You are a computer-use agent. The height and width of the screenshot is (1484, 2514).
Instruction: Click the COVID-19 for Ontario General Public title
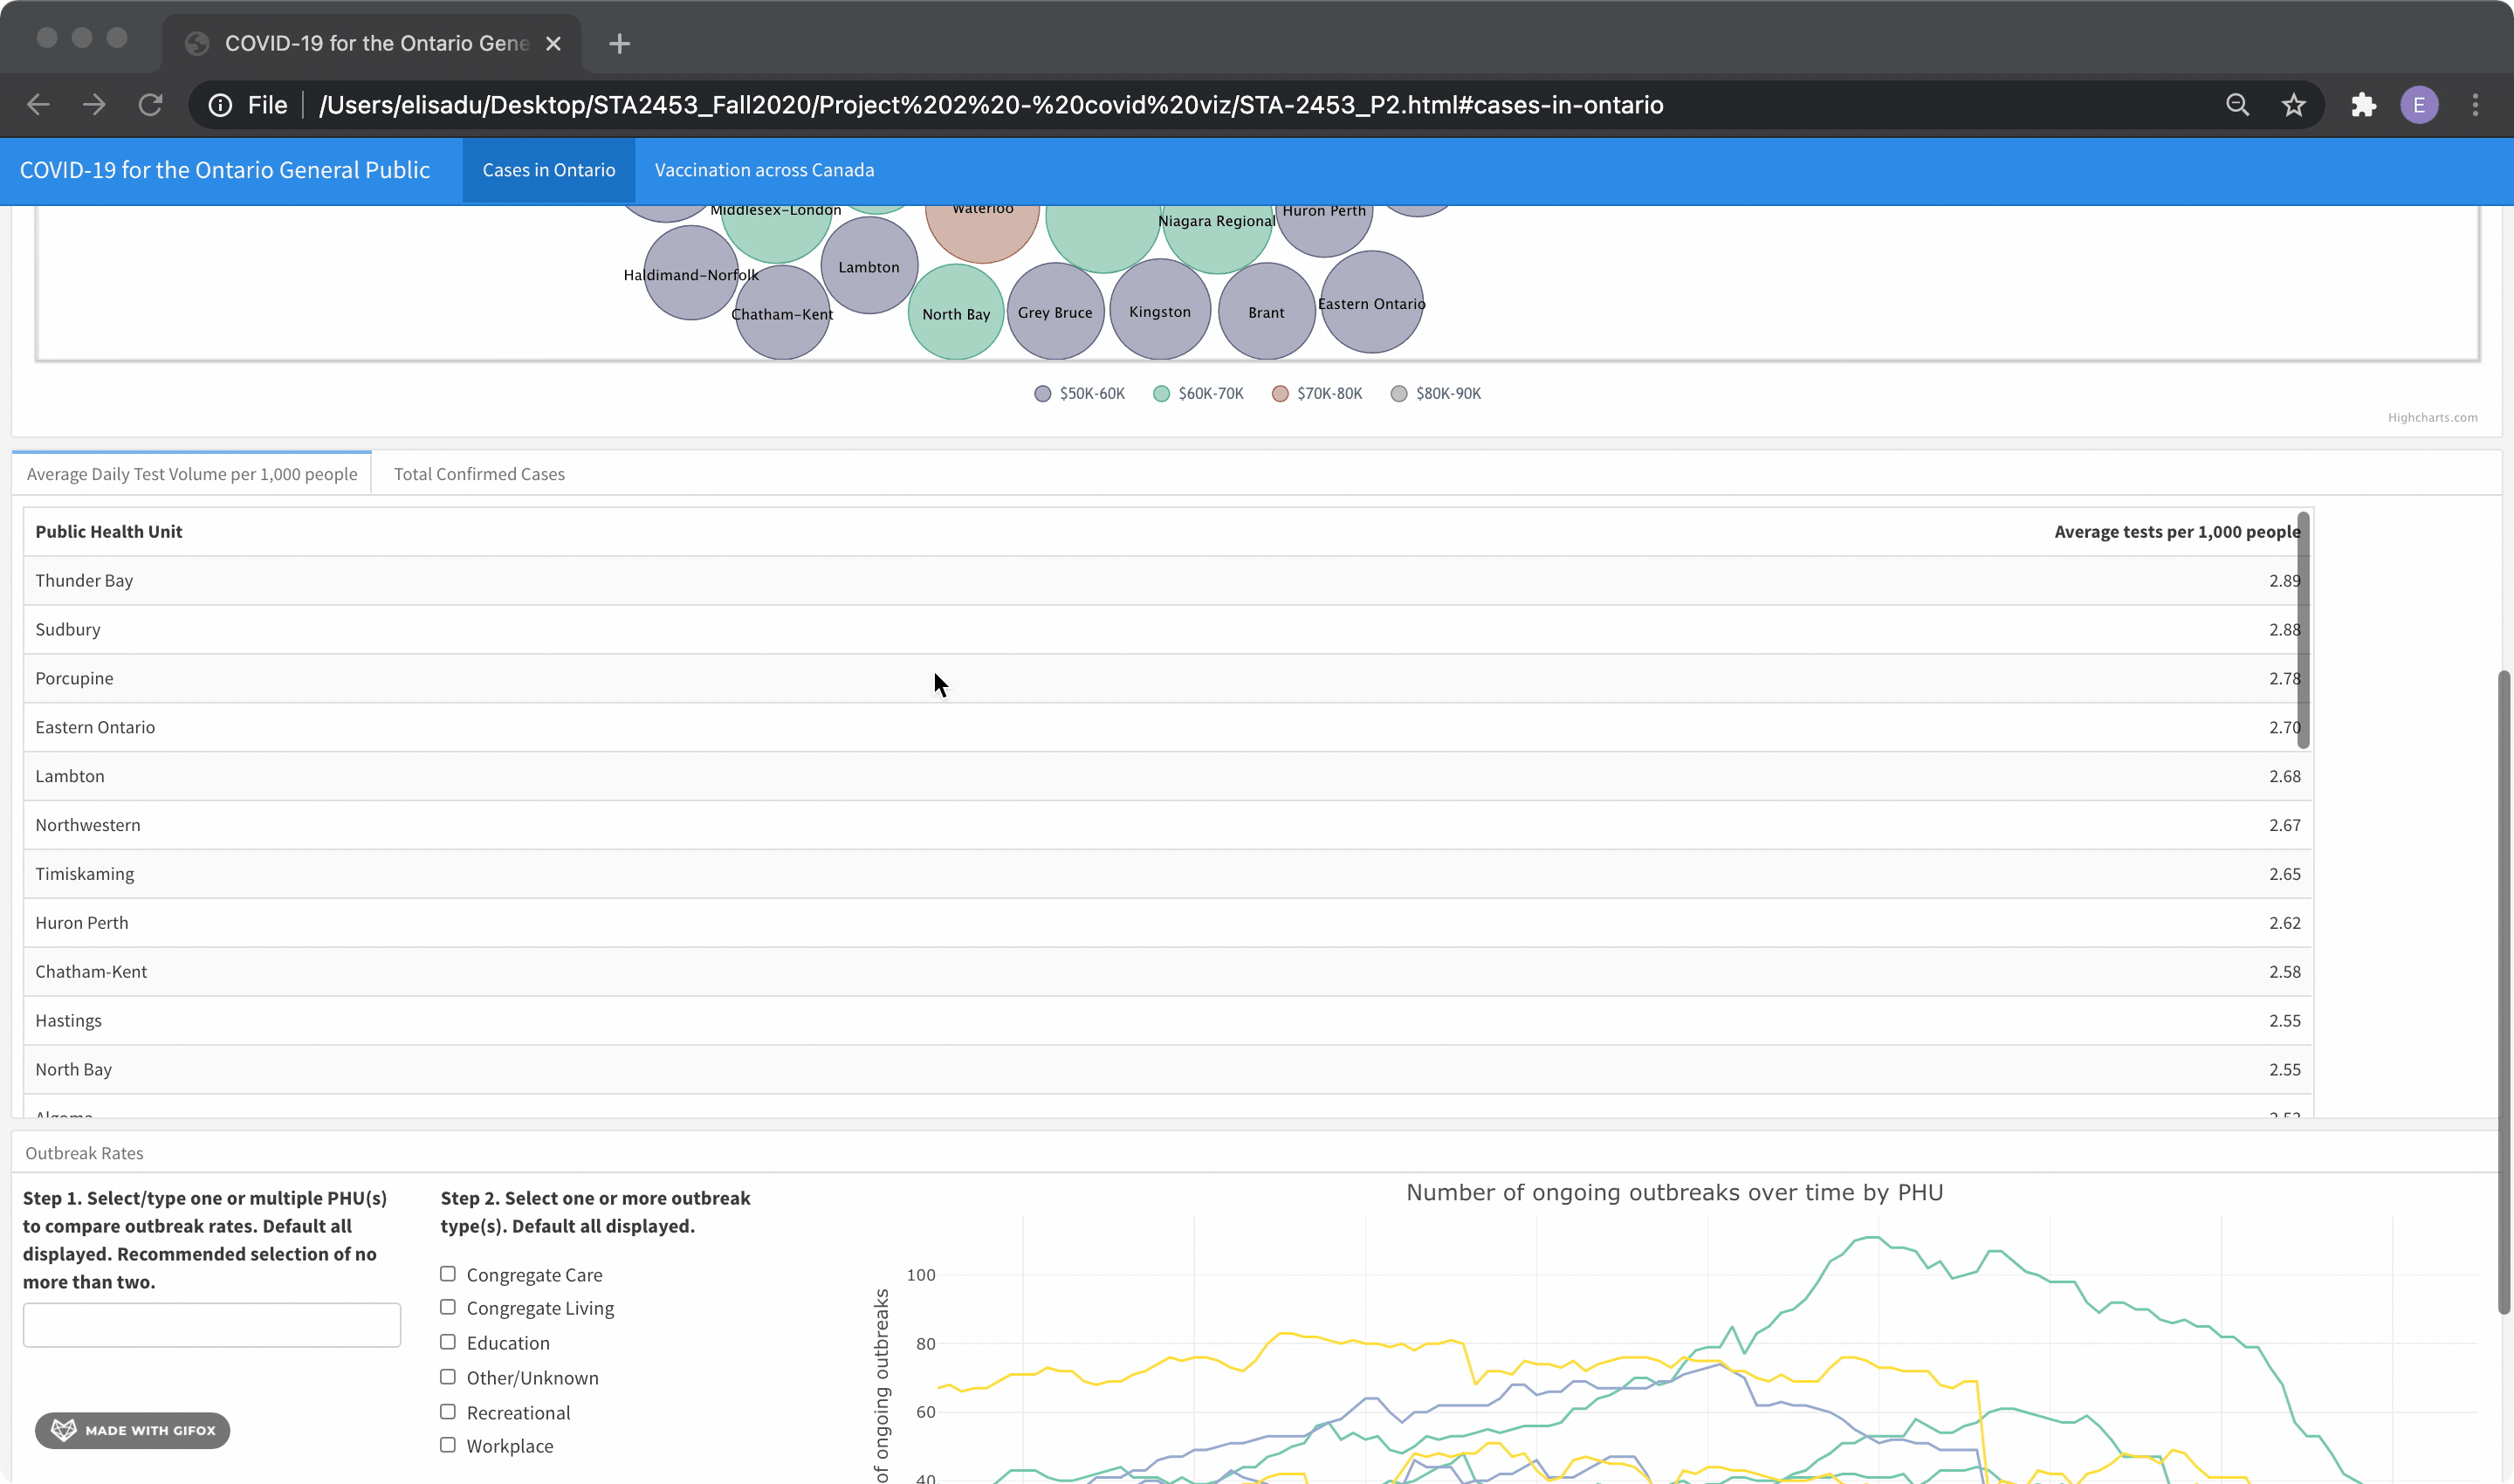225,170
